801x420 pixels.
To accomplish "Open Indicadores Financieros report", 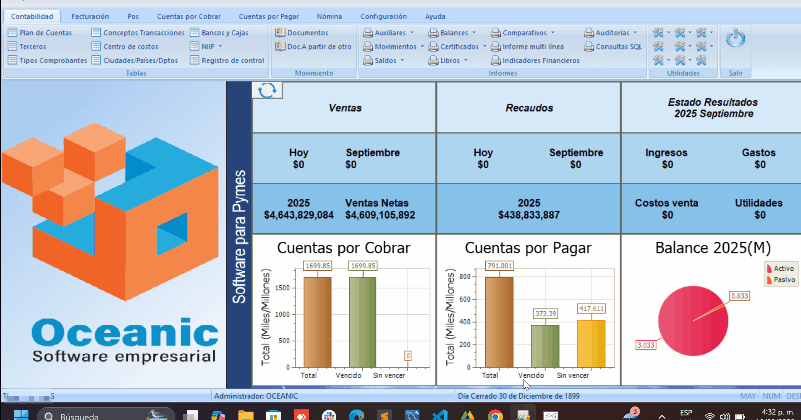I will [x=541, y=60].
